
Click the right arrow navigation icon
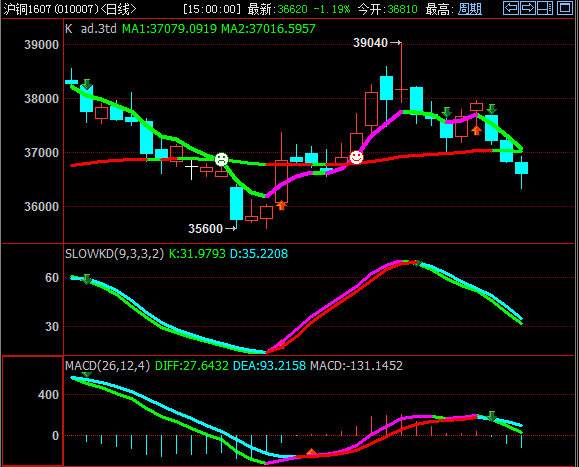528,8
